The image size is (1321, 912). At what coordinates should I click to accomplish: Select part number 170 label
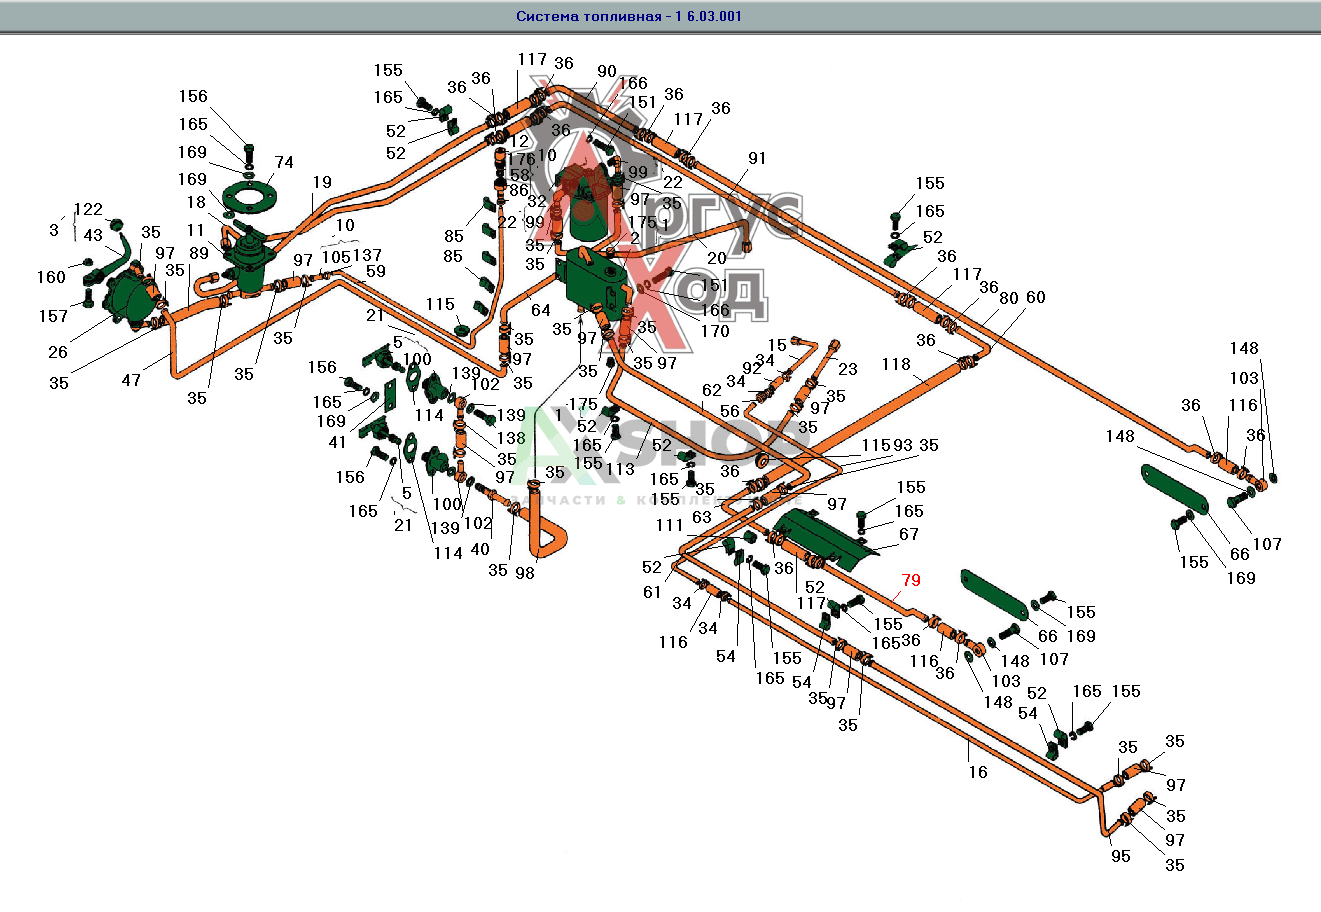pyautogui.click(x=715, y=330)
